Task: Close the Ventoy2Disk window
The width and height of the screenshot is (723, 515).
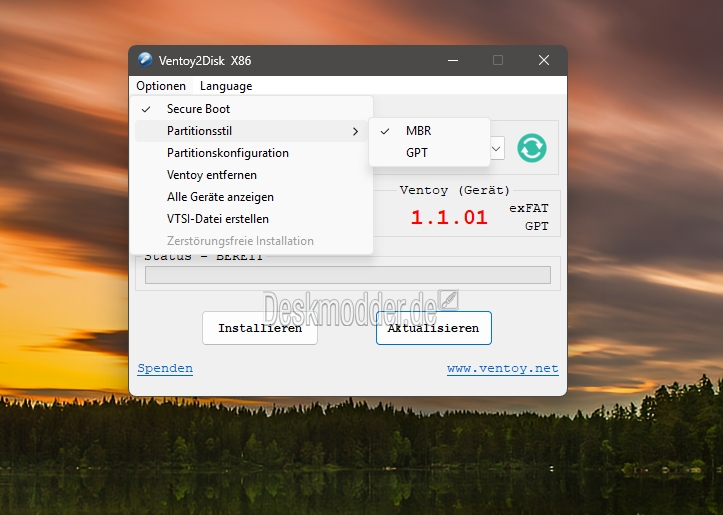Action: pyautogui.click(x=544, y=60)
